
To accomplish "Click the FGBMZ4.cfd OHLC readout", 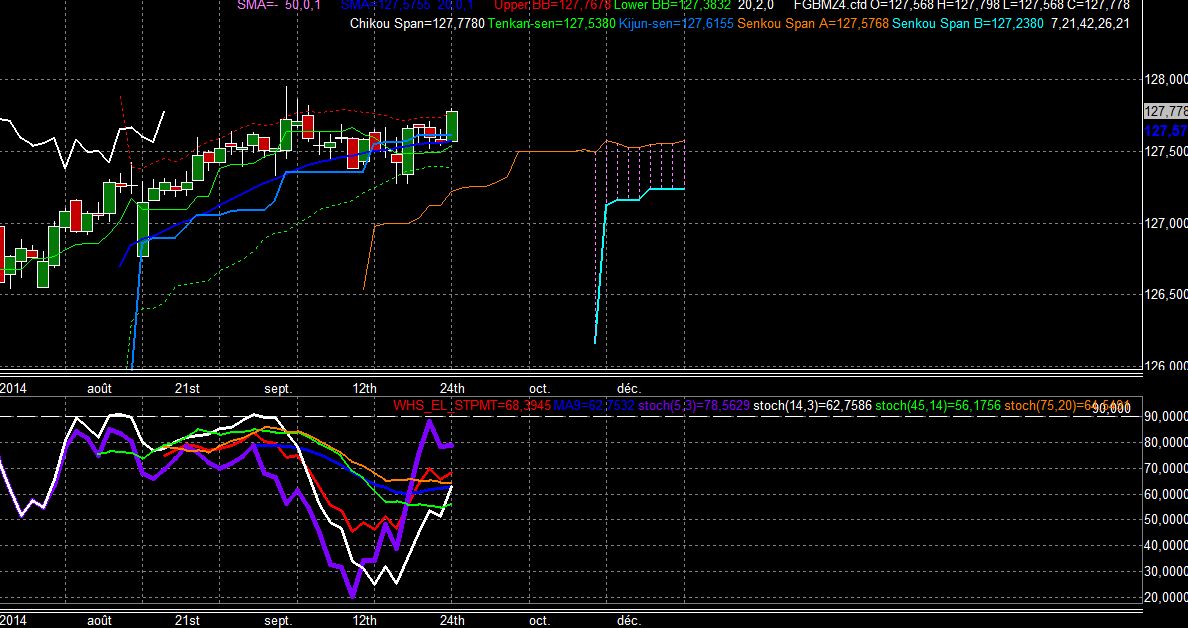I will click(x=961, y=5).
